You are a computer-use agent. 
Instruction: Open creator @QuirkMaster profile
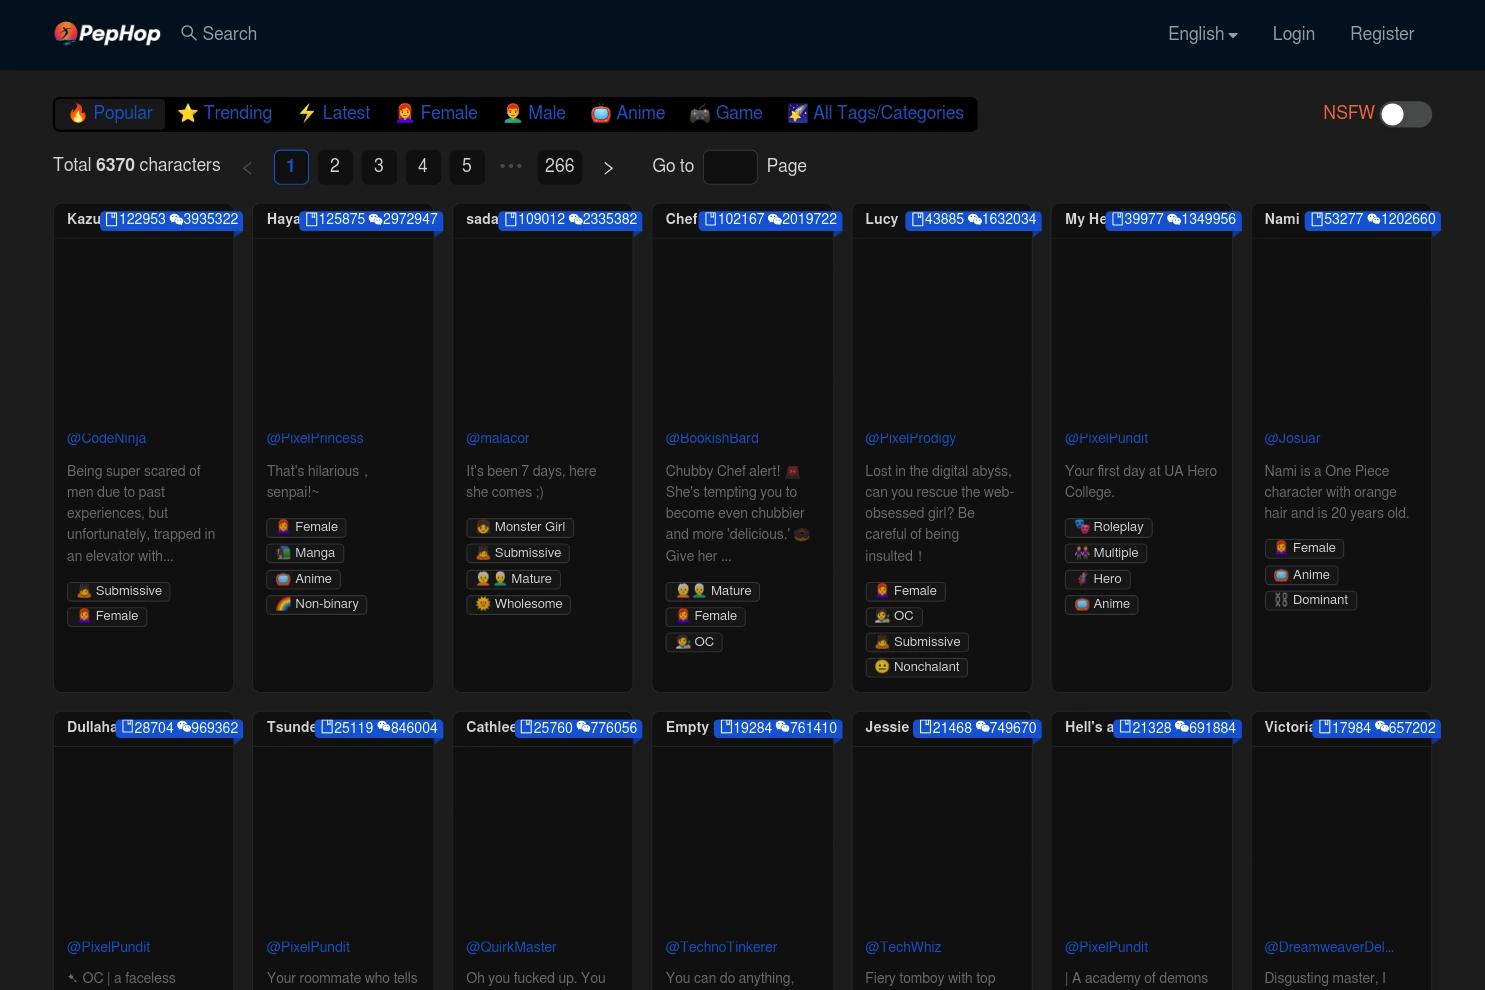pyautogui.click(x=511, y=947)
